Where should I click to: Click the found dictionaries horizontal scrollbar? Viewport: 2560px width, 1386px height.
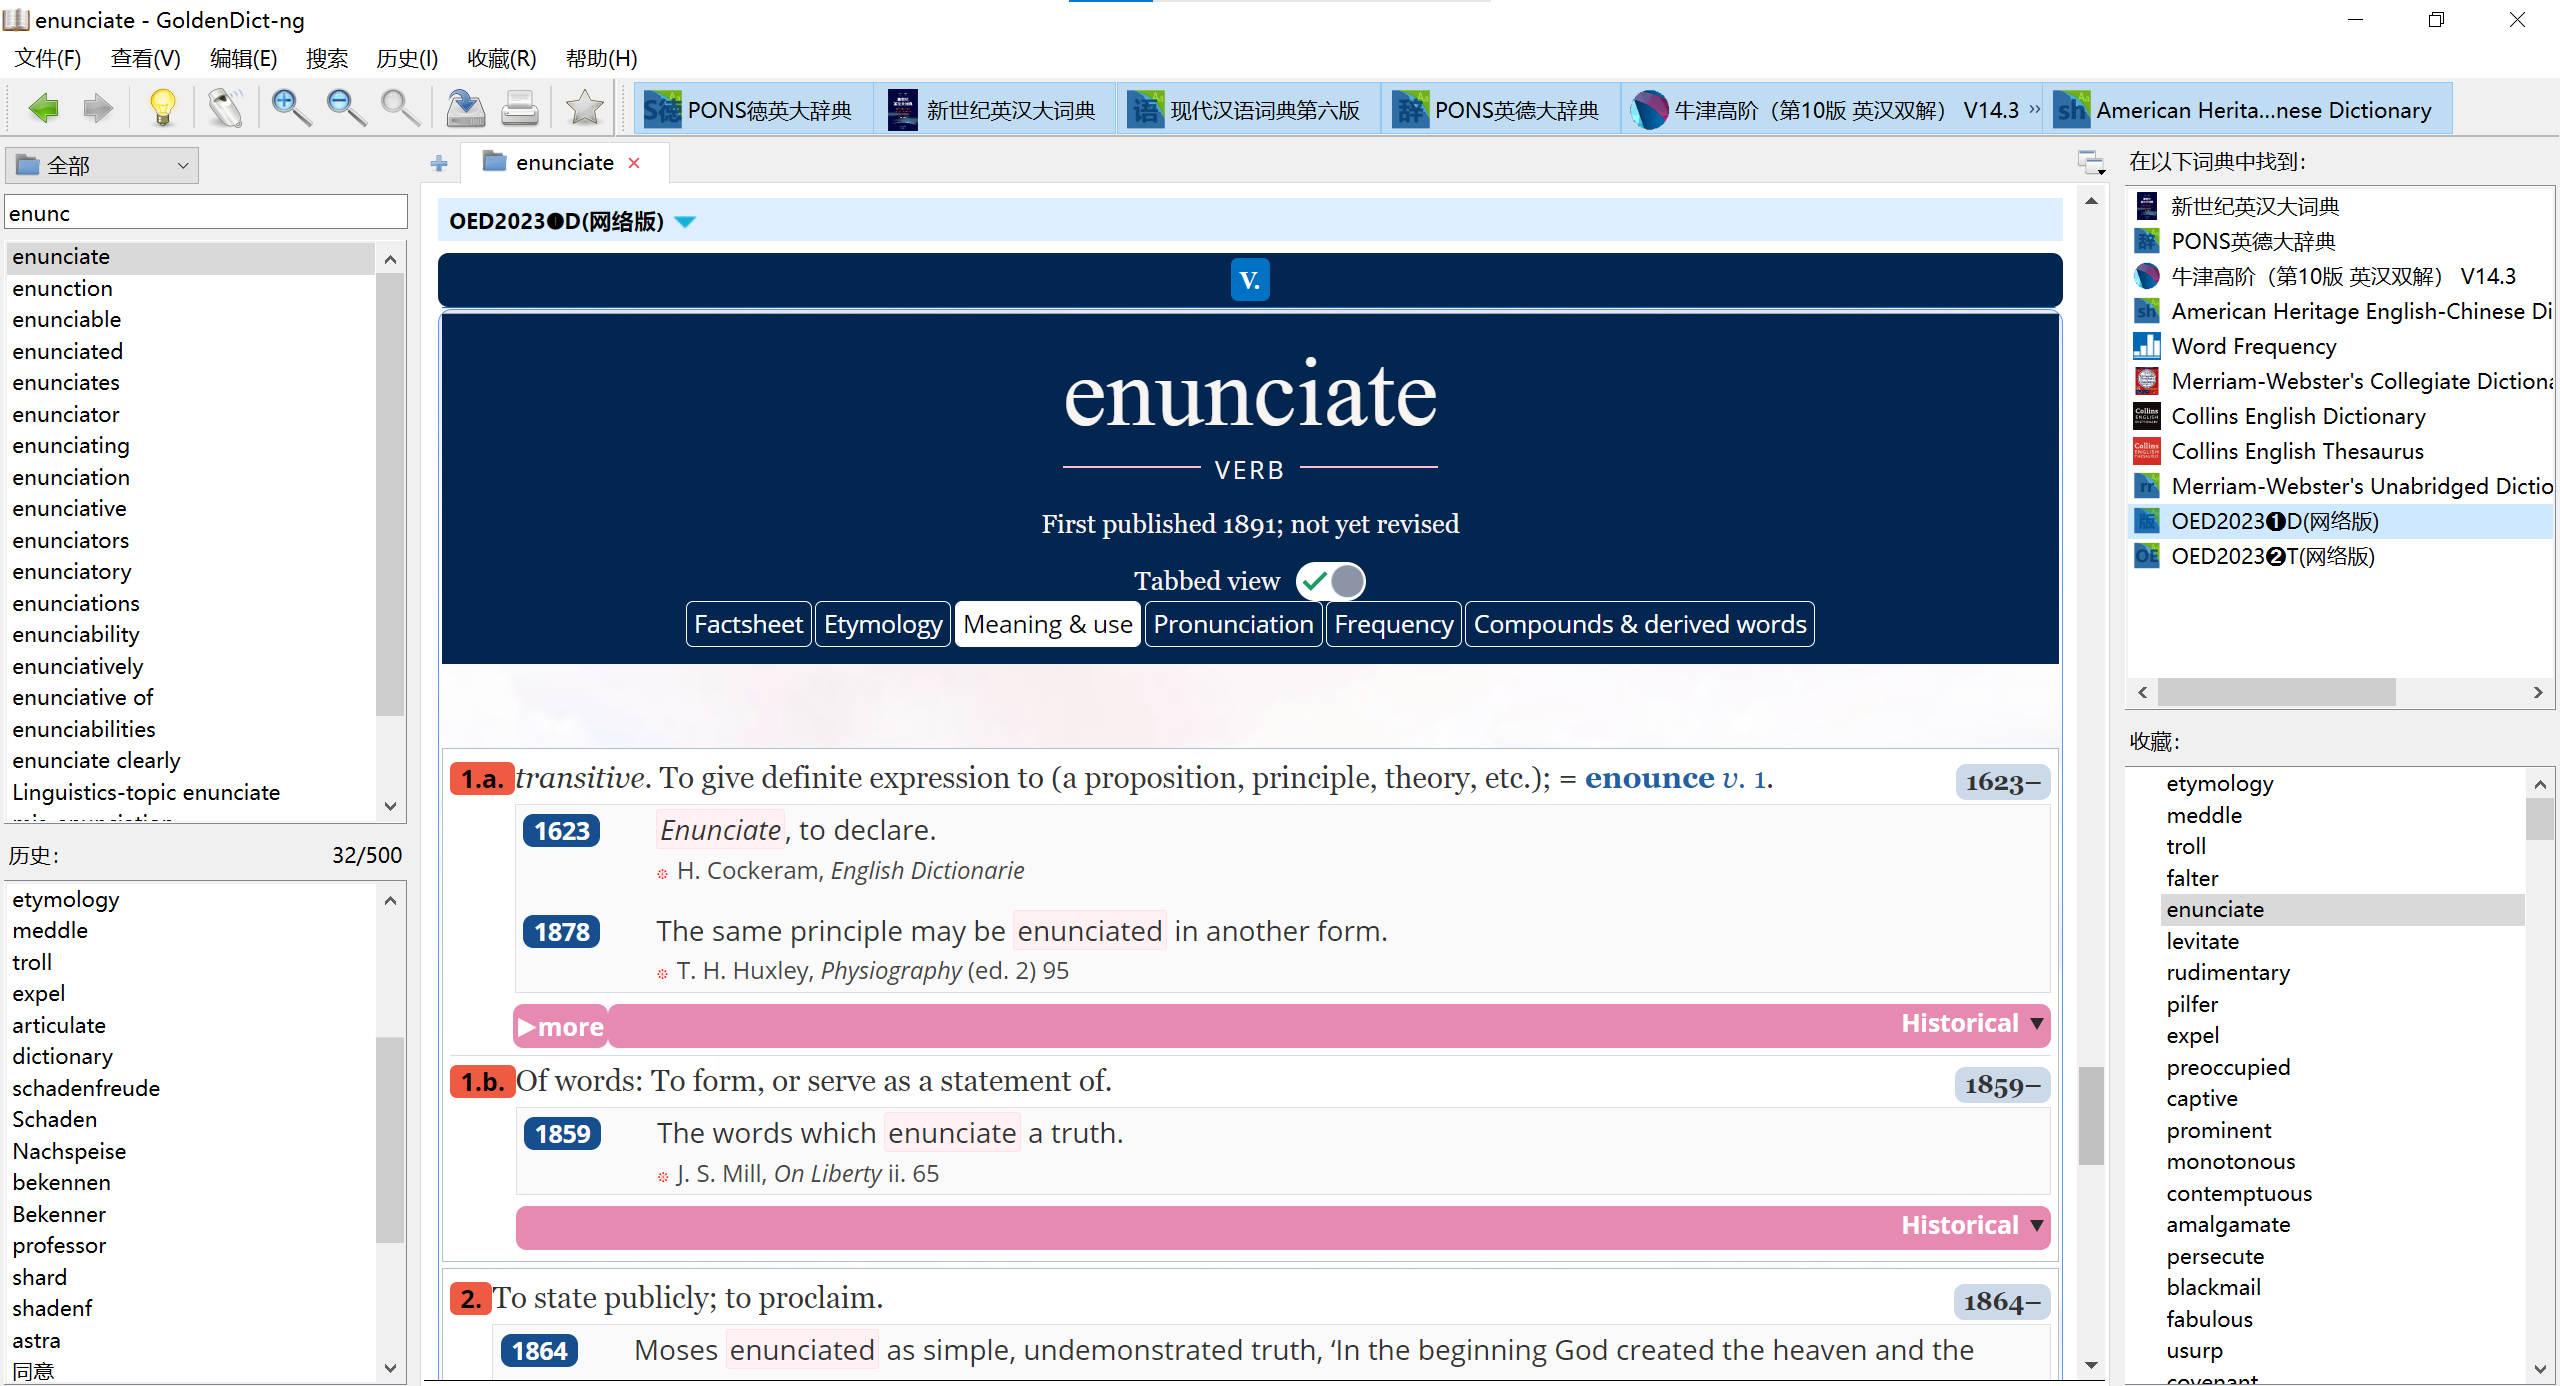(2276, 692)
